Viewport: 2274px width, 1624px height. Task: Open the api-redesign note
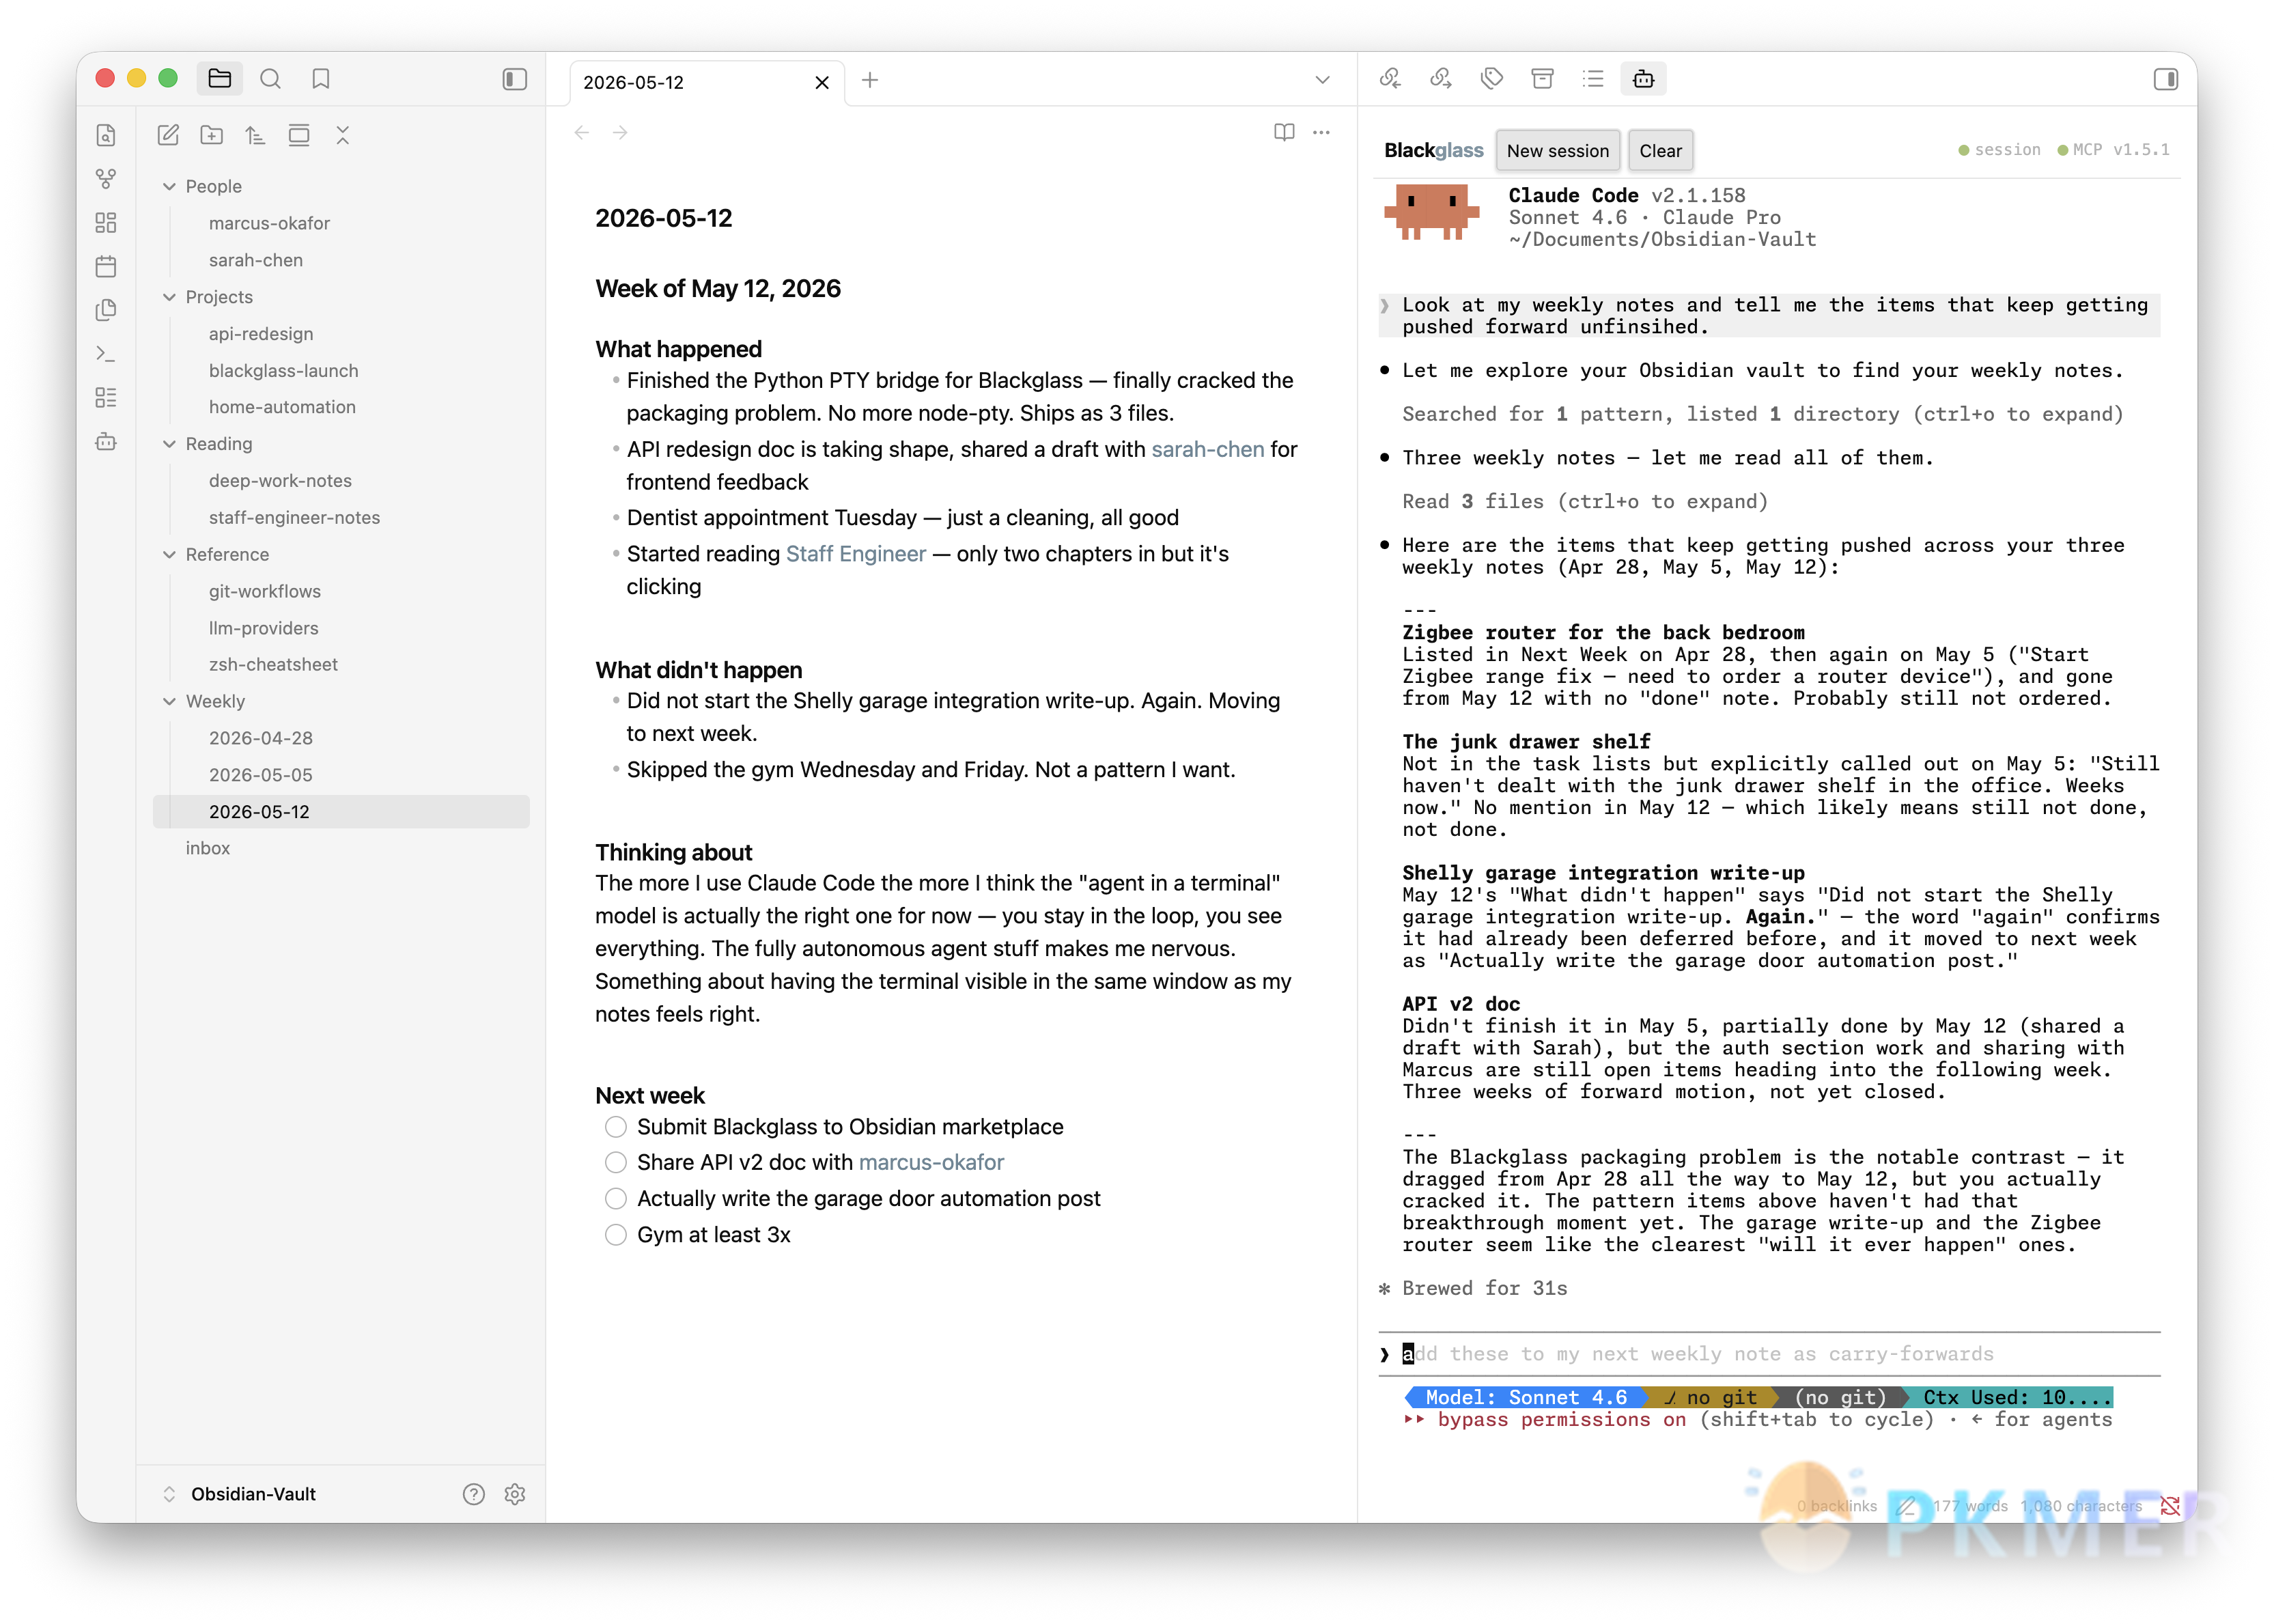tap(261, 334)
